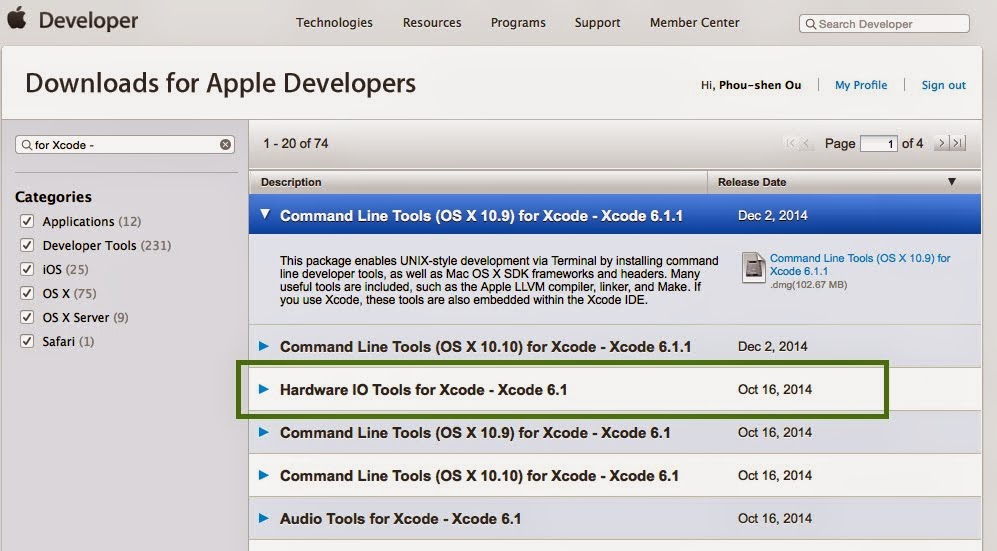Screen dimensions: 997x551
Task: Expand Command Line Tools 10.10 Xcode 6.1.1 row
Action: 264,346
